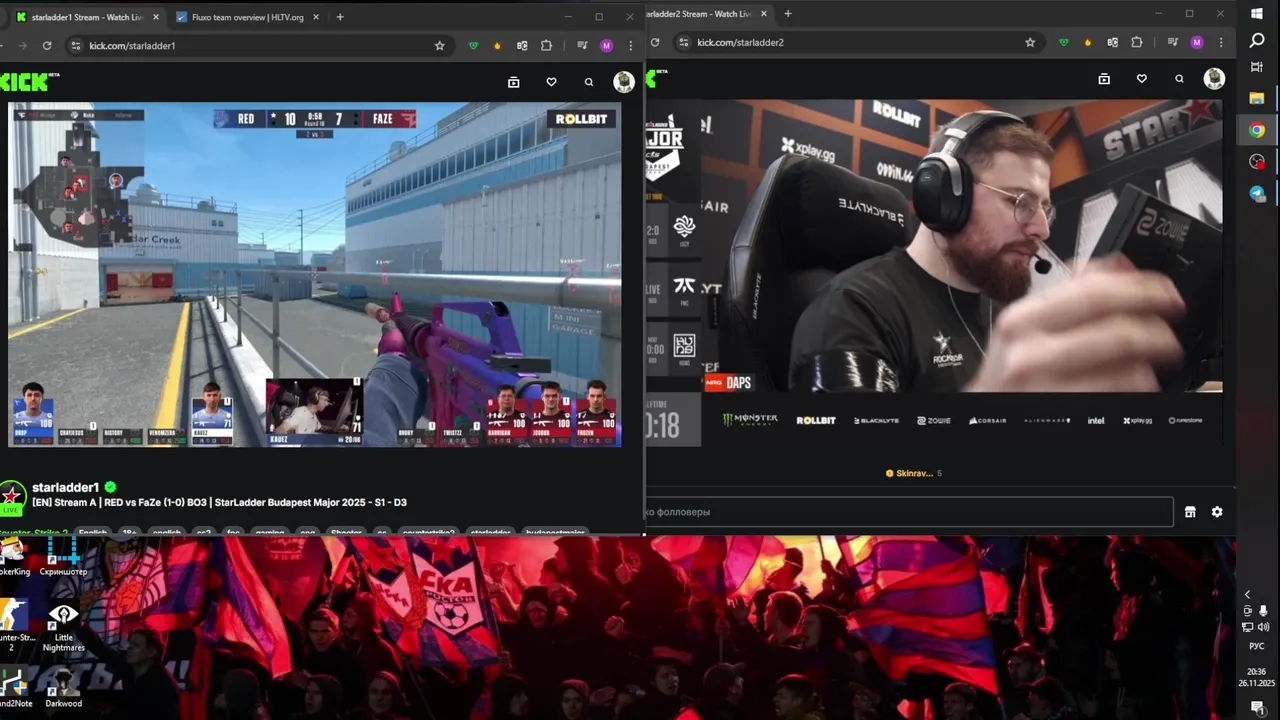Open orange flame extension in starladder1 window
Screen dimensions: 1280x720
coord(498,45)
